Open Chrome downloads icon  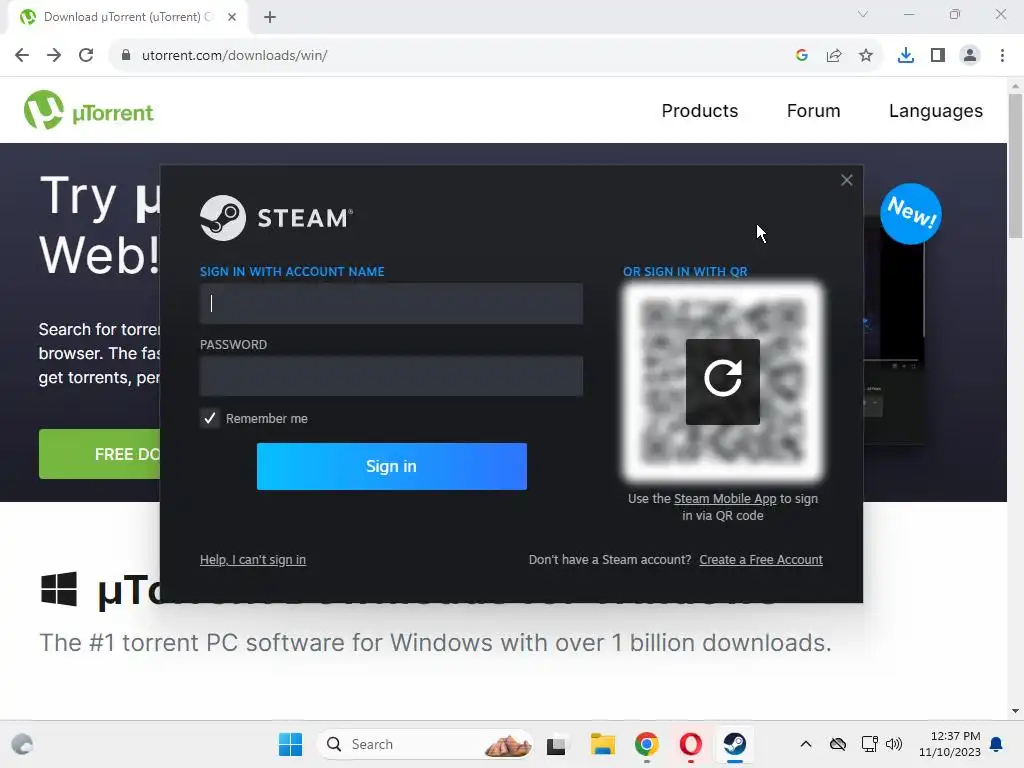[x=906, y=56]
